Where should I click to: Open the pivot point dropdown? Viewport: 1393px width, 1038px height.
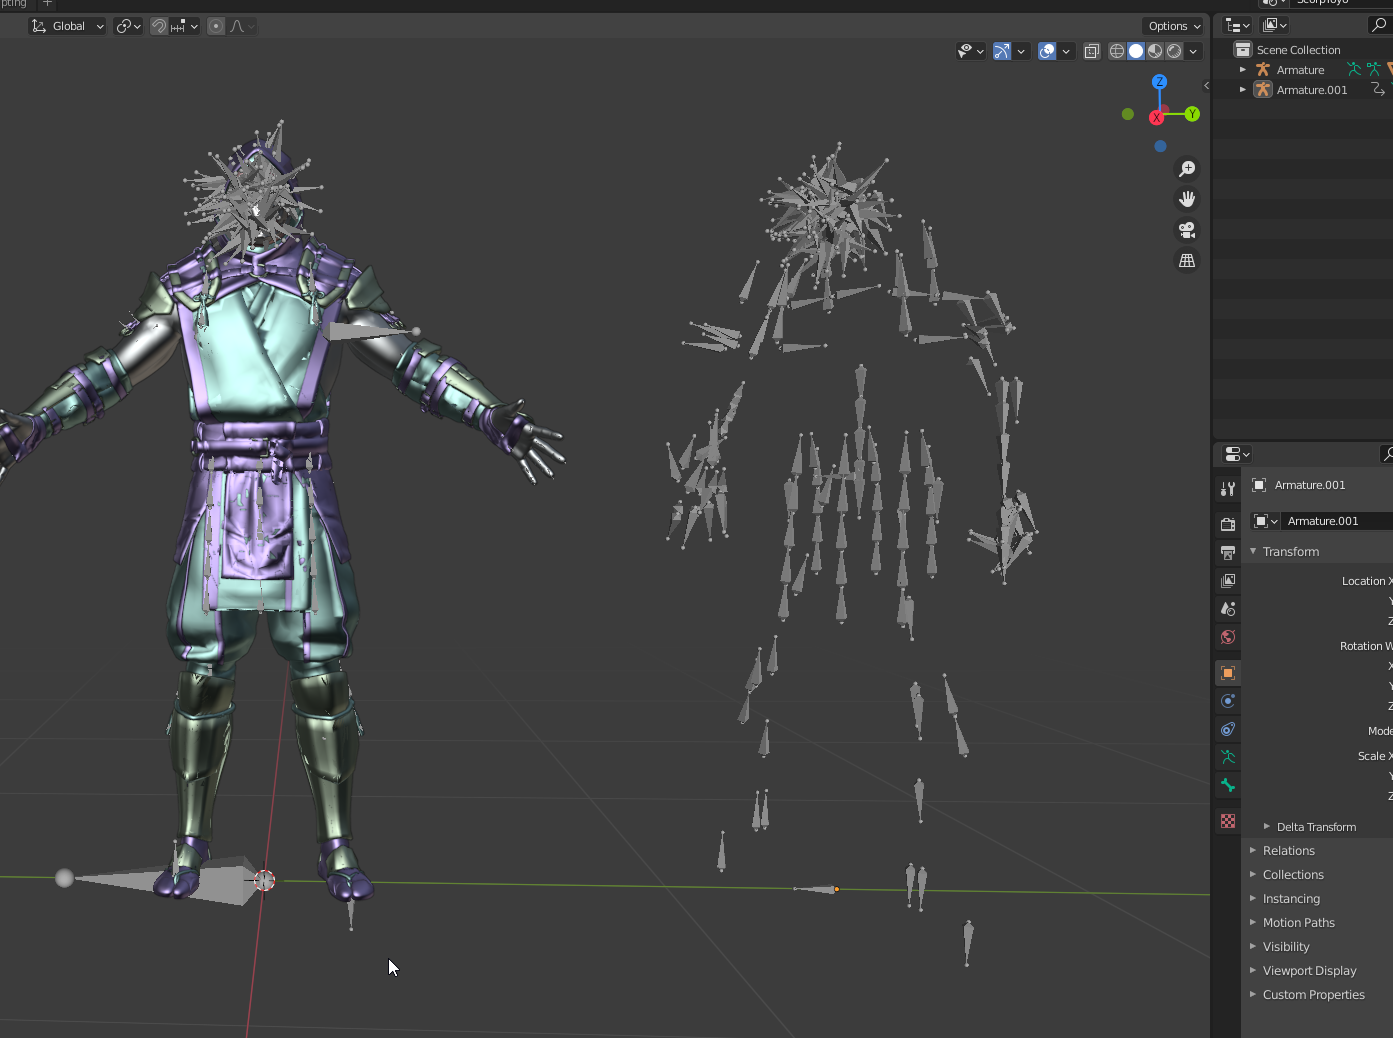coord(128,26)
